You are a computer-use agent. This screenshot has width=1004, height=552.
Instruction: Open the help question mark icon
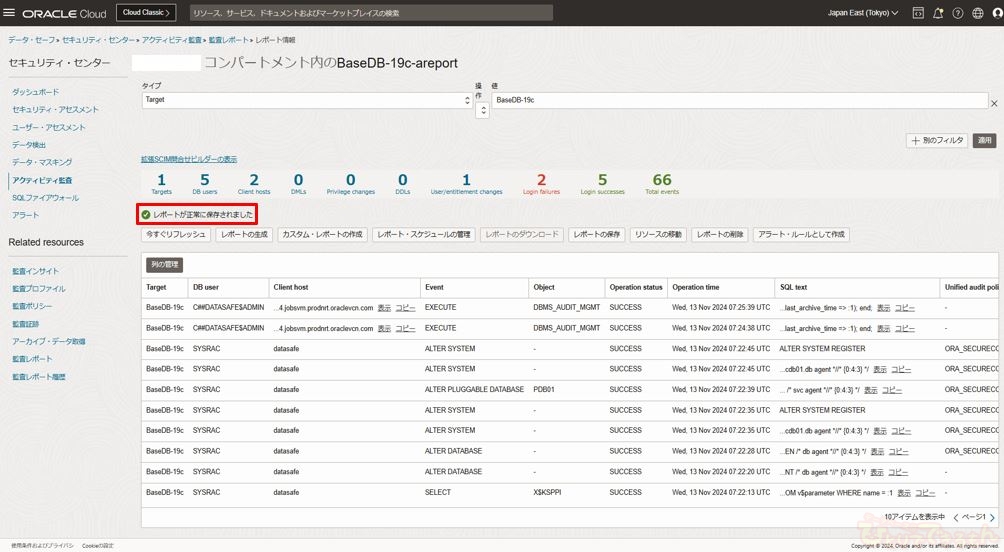[x=958, y=13]
